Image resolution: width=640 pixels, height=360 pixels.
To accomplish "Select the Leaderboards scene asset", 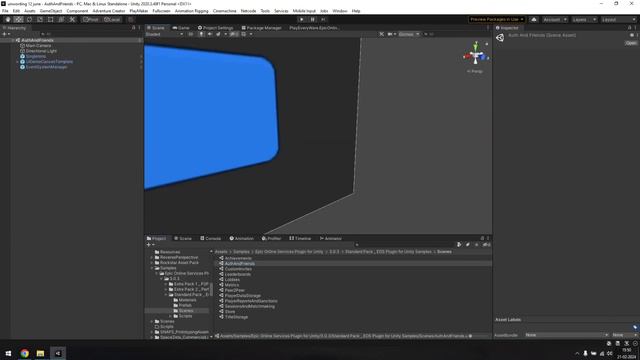I will [238, 274].
